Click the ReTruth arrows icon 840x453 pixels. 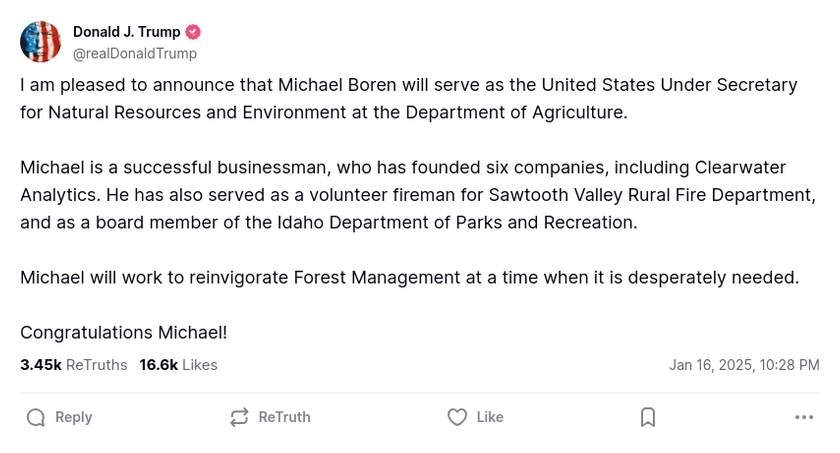tap(239, 417)
